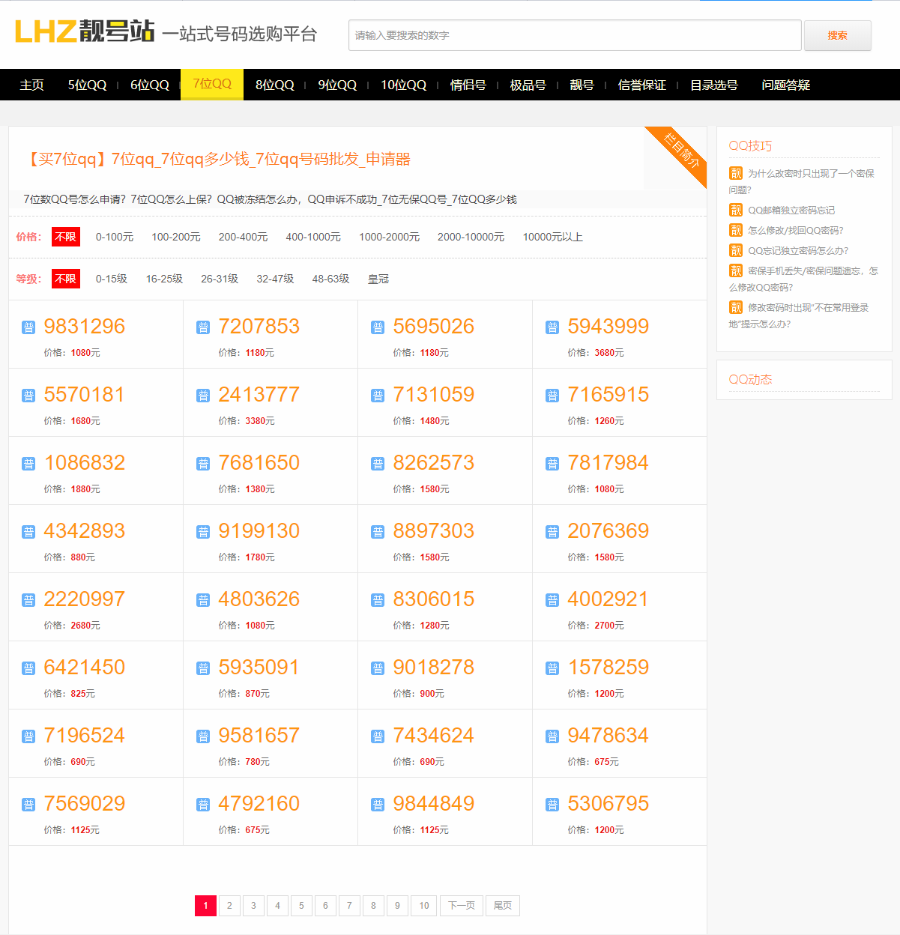The image size is (900, 935).
Task: Click the 普 badge next to 5306795
Action: [x=551, y=803]
